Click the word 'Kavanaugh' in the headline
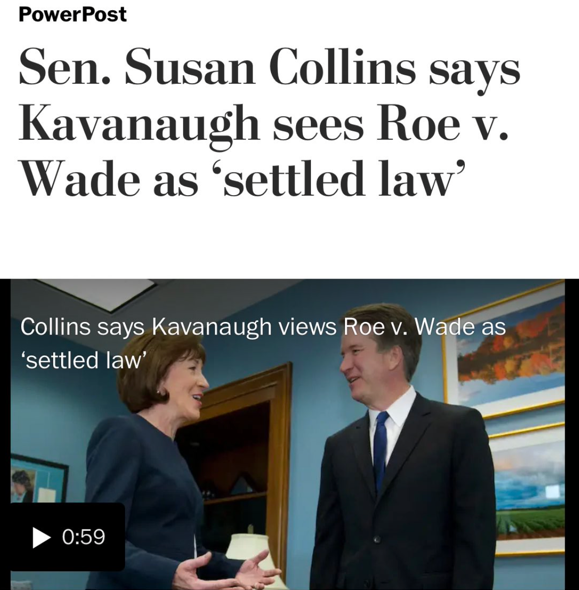Viewport: 579px width, 590px height. click(139, 123)
